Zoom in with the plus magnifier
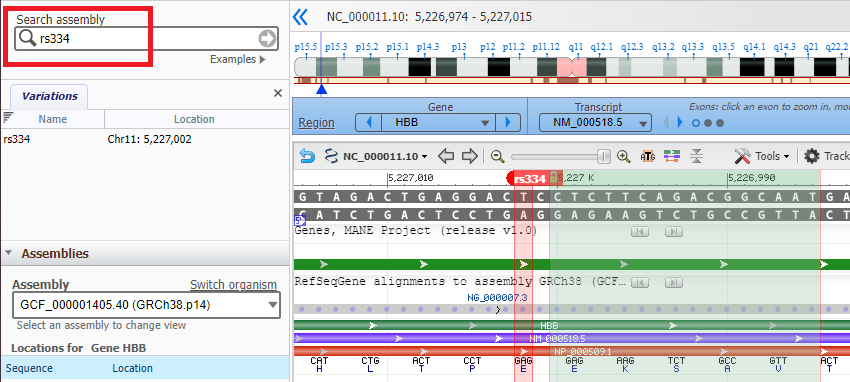 (624, 157)
